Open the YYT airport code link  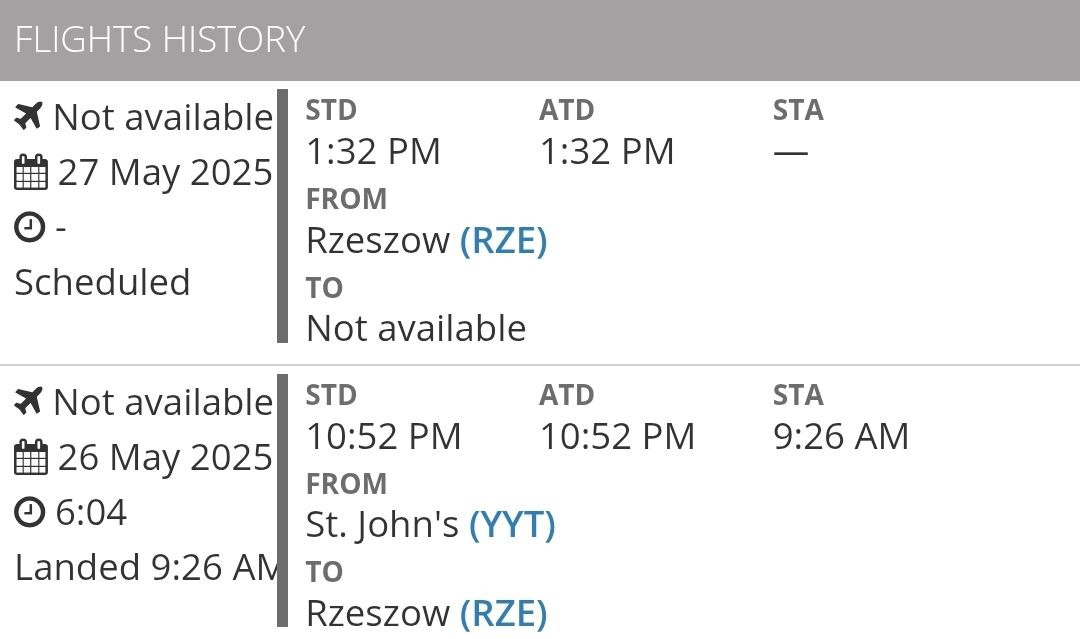pos(512,525)
